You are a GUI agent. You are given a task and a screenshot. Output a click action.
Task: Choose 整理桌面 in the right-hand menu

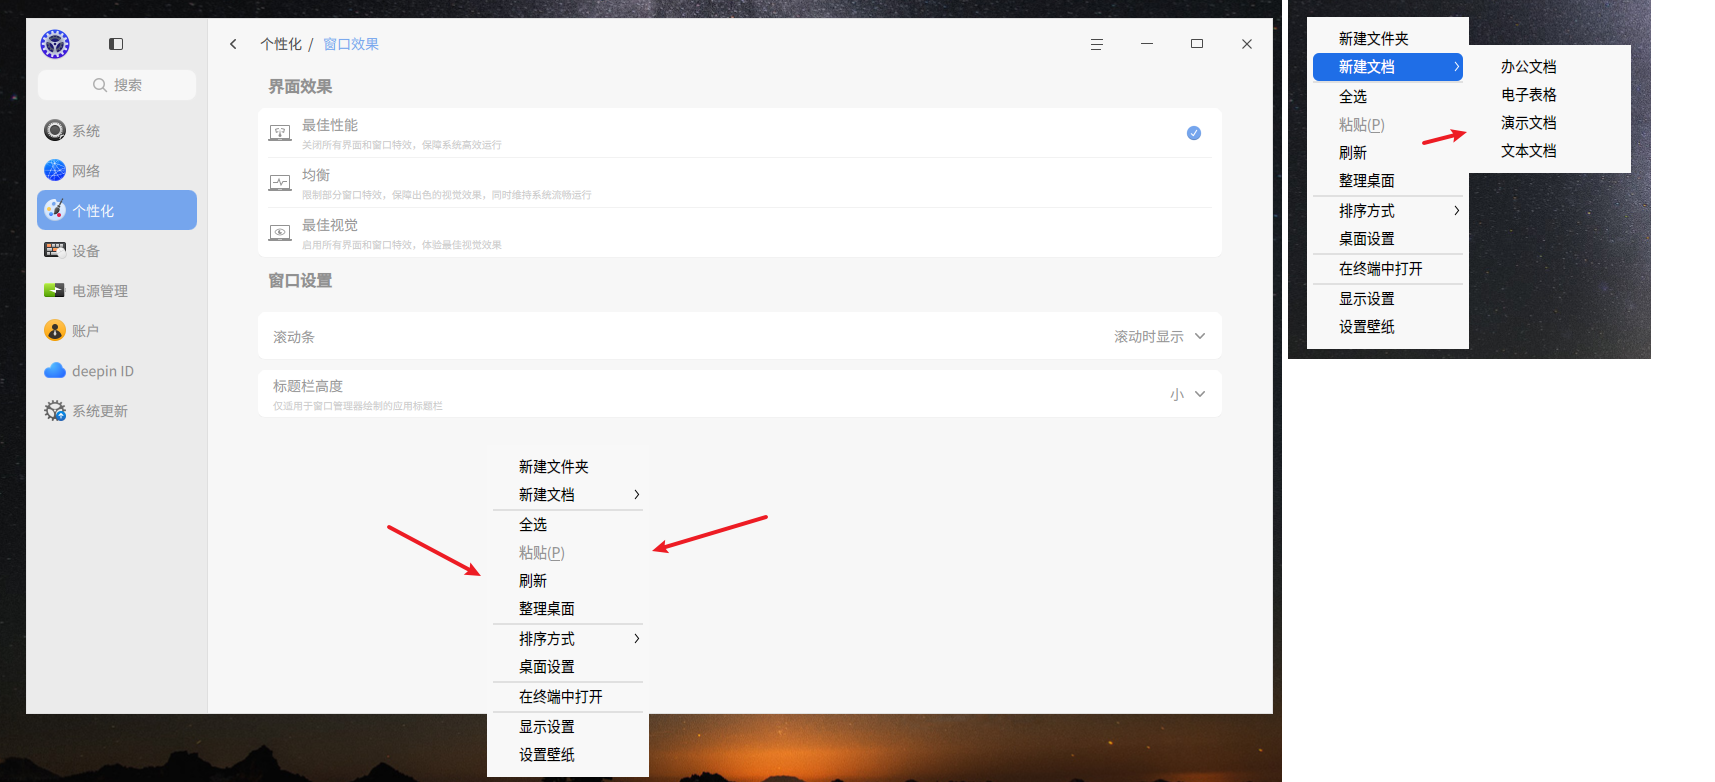(1388, 181)
